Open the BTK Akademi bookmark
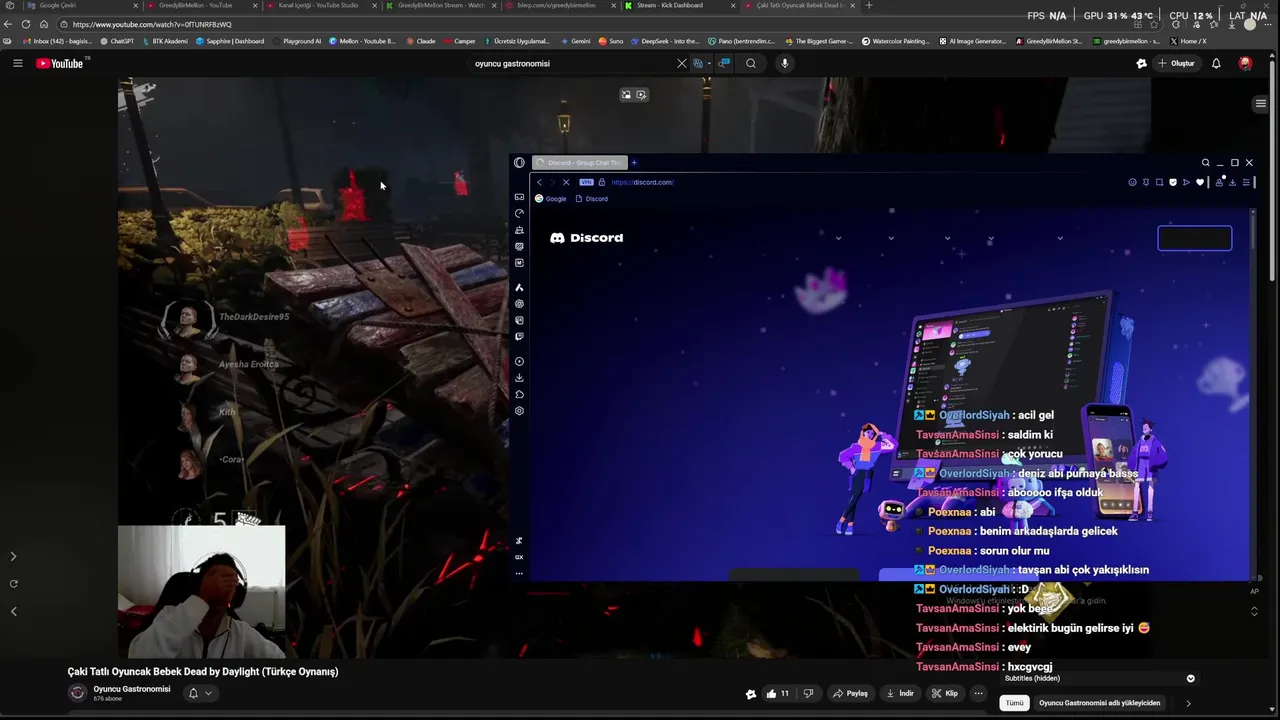 (165, 41)
